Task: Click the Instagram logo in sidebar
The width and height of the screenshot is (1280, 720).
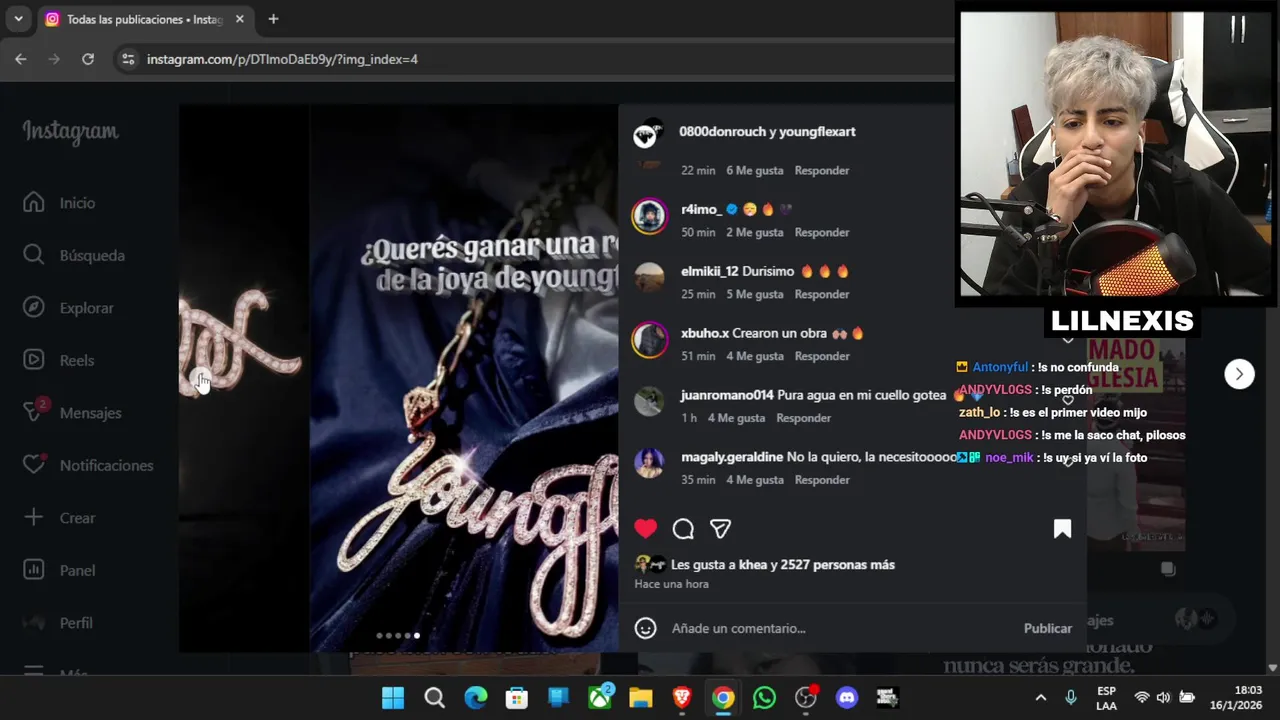Action: coord(70,132)
